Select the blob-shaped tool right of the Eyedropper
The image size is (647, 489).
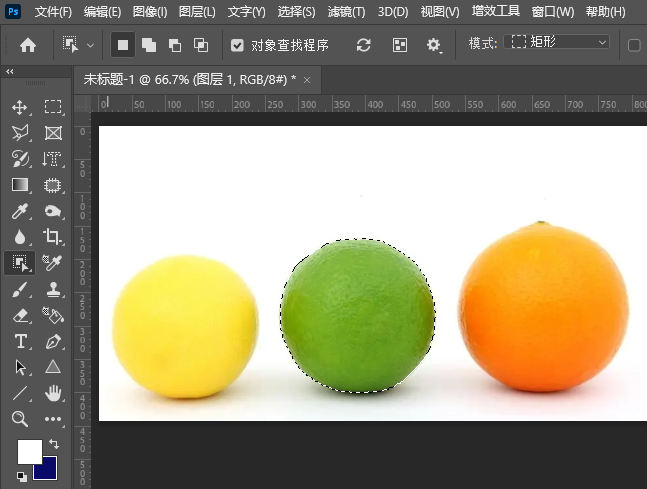click(53, 211)
